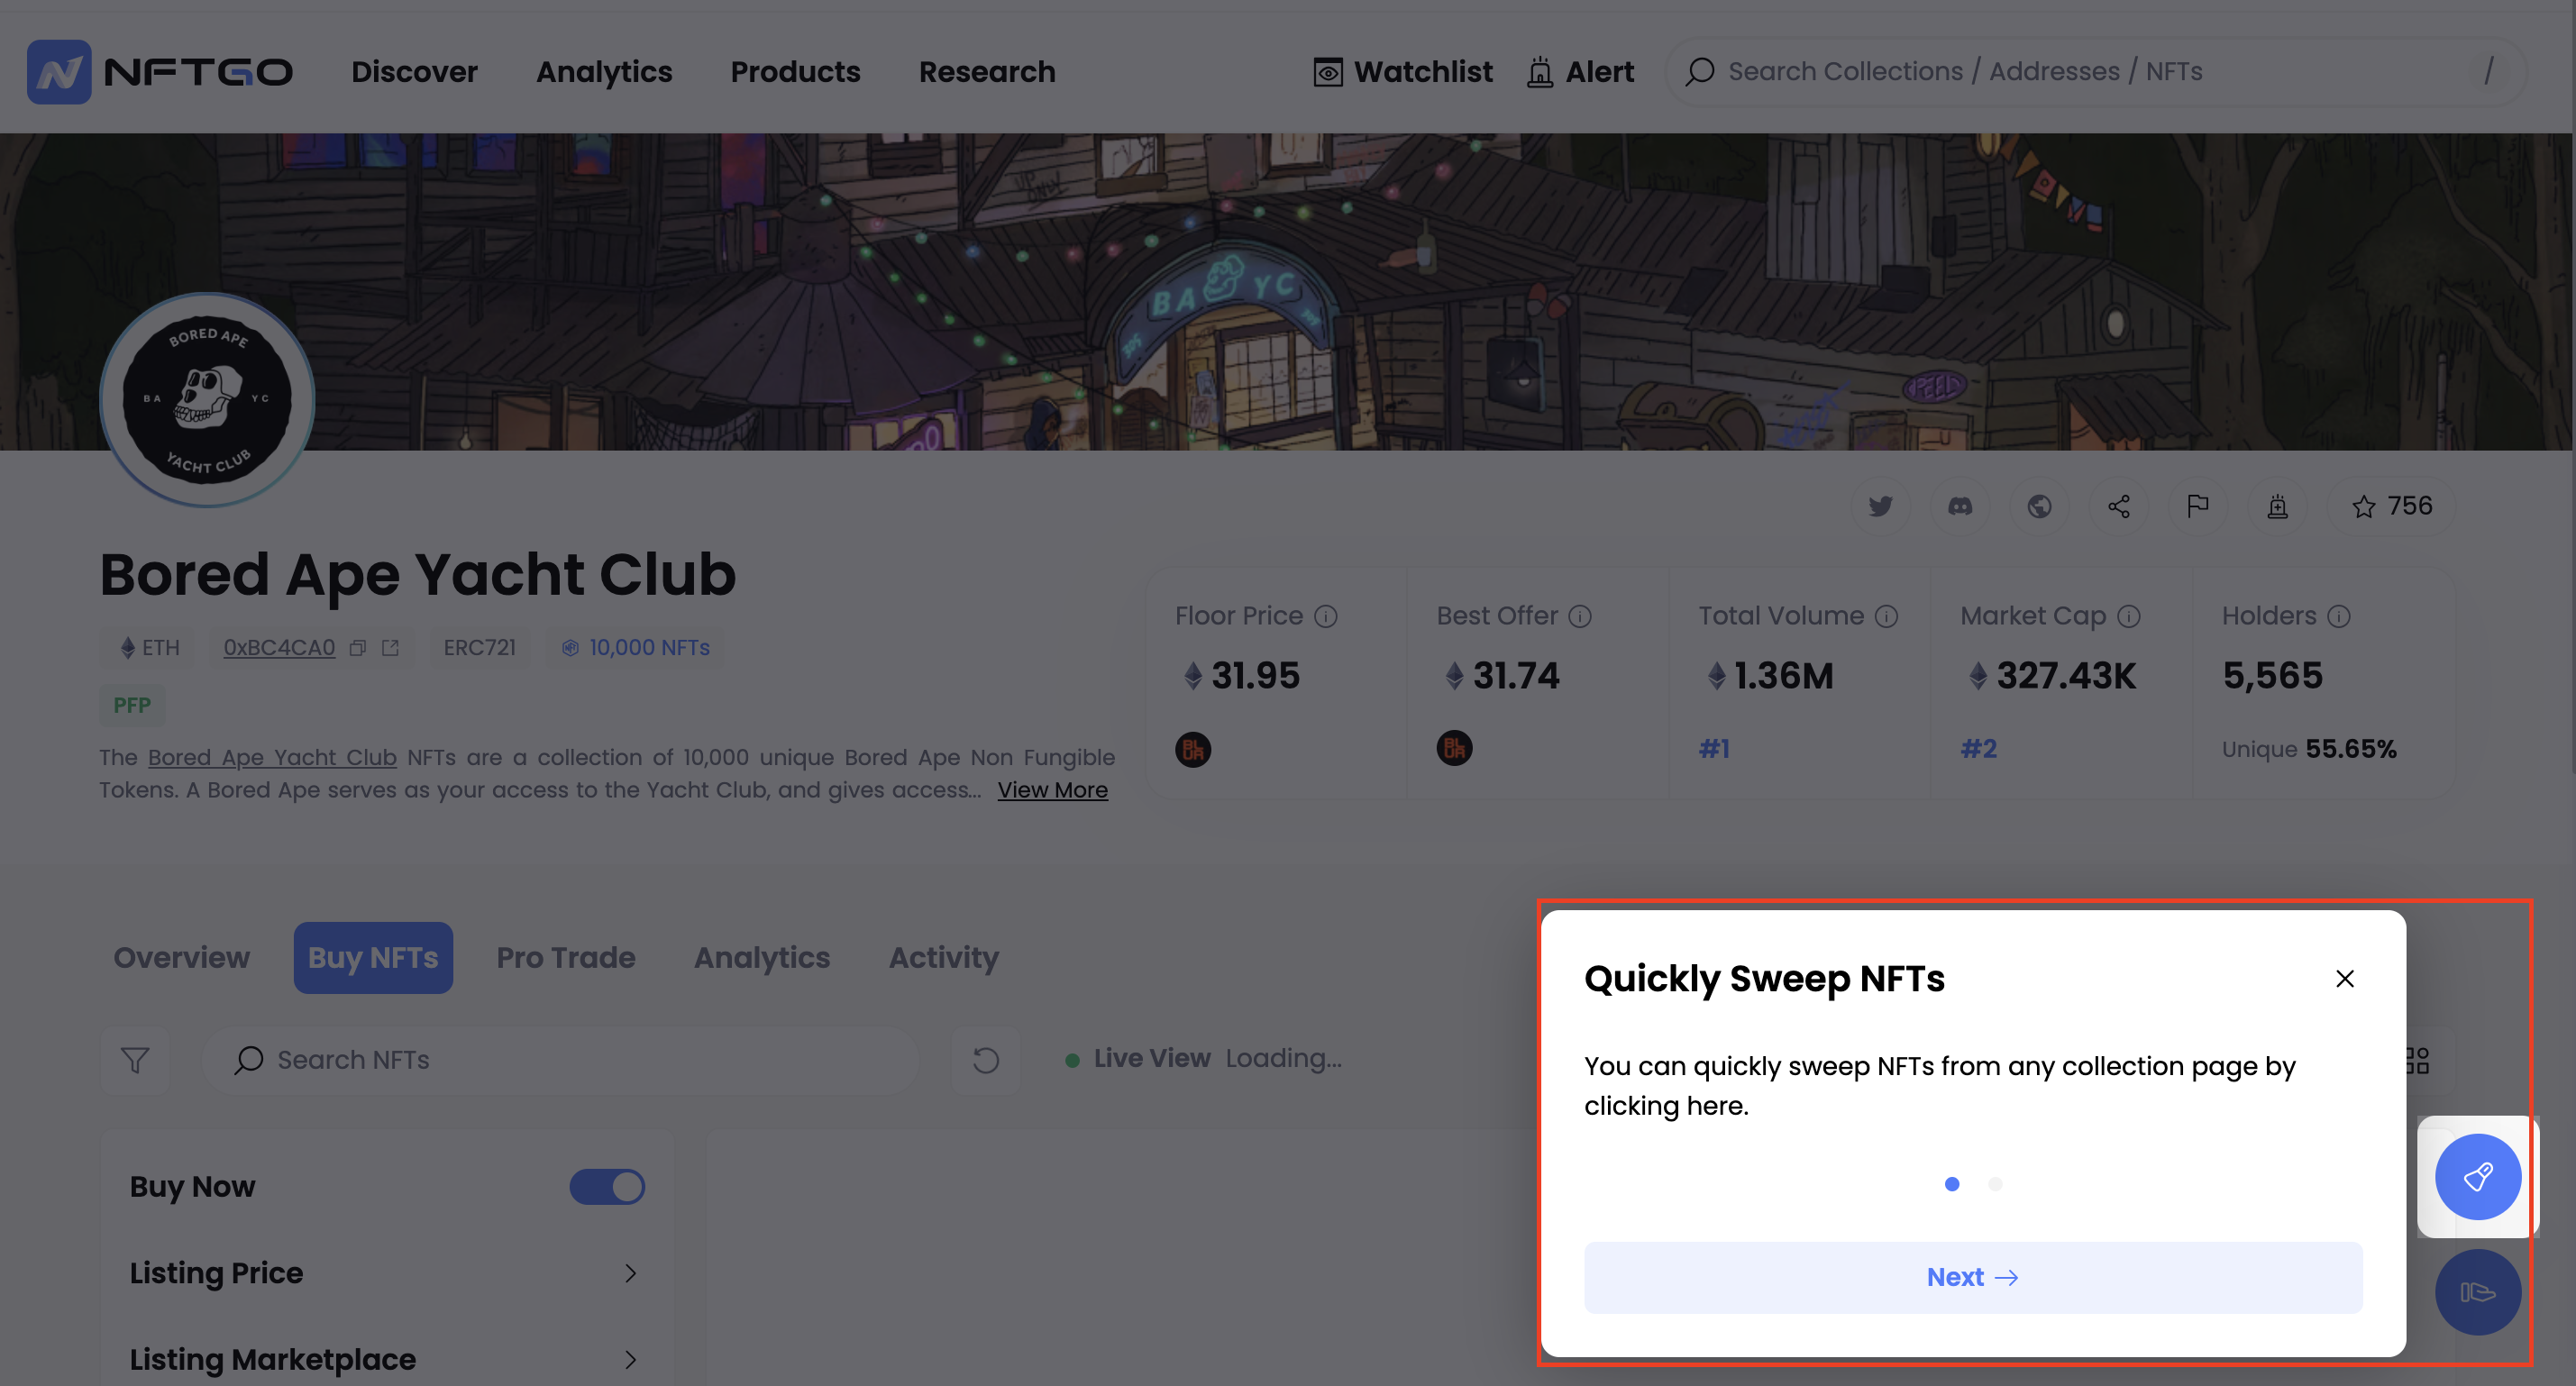Click the sweep broom floating button
The image size is (2576, 1386).
(x=2477, y=1176)
